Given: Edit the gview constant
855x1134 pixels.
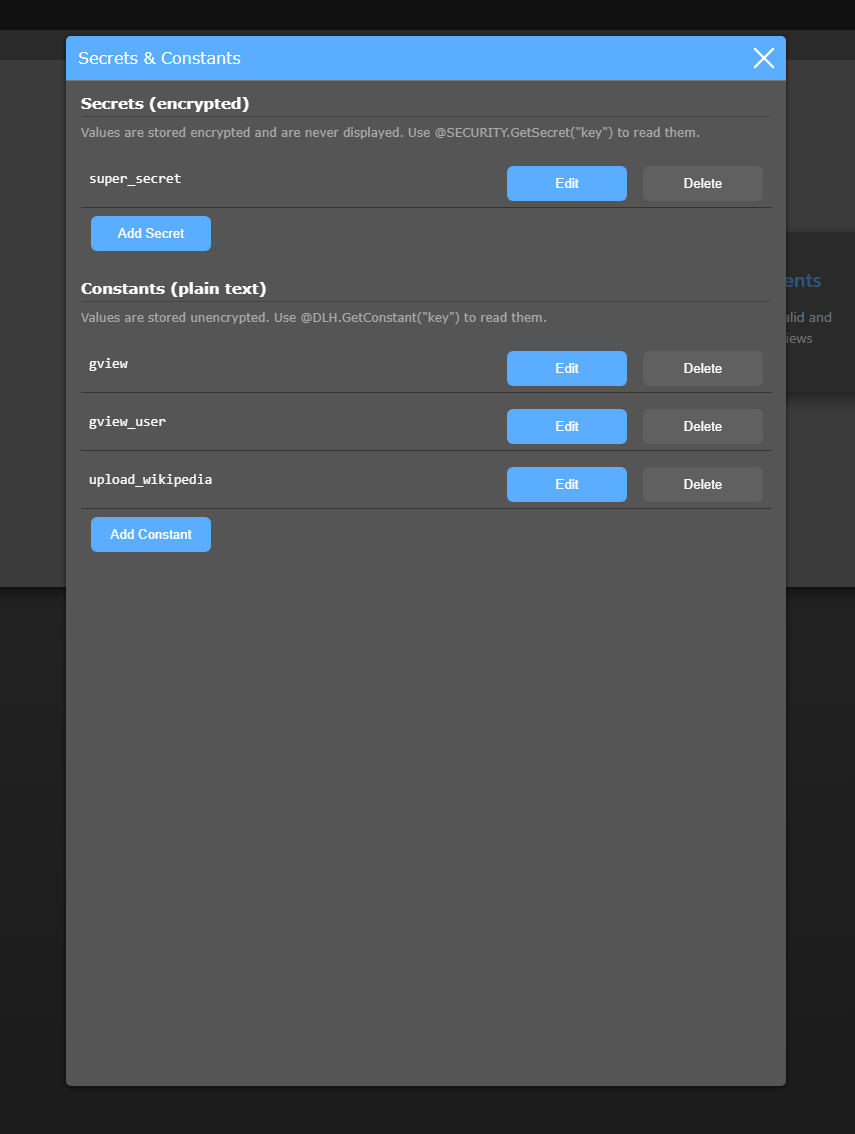Looking at the screenshot, I should pyautogui.click(x=566, y=369).
